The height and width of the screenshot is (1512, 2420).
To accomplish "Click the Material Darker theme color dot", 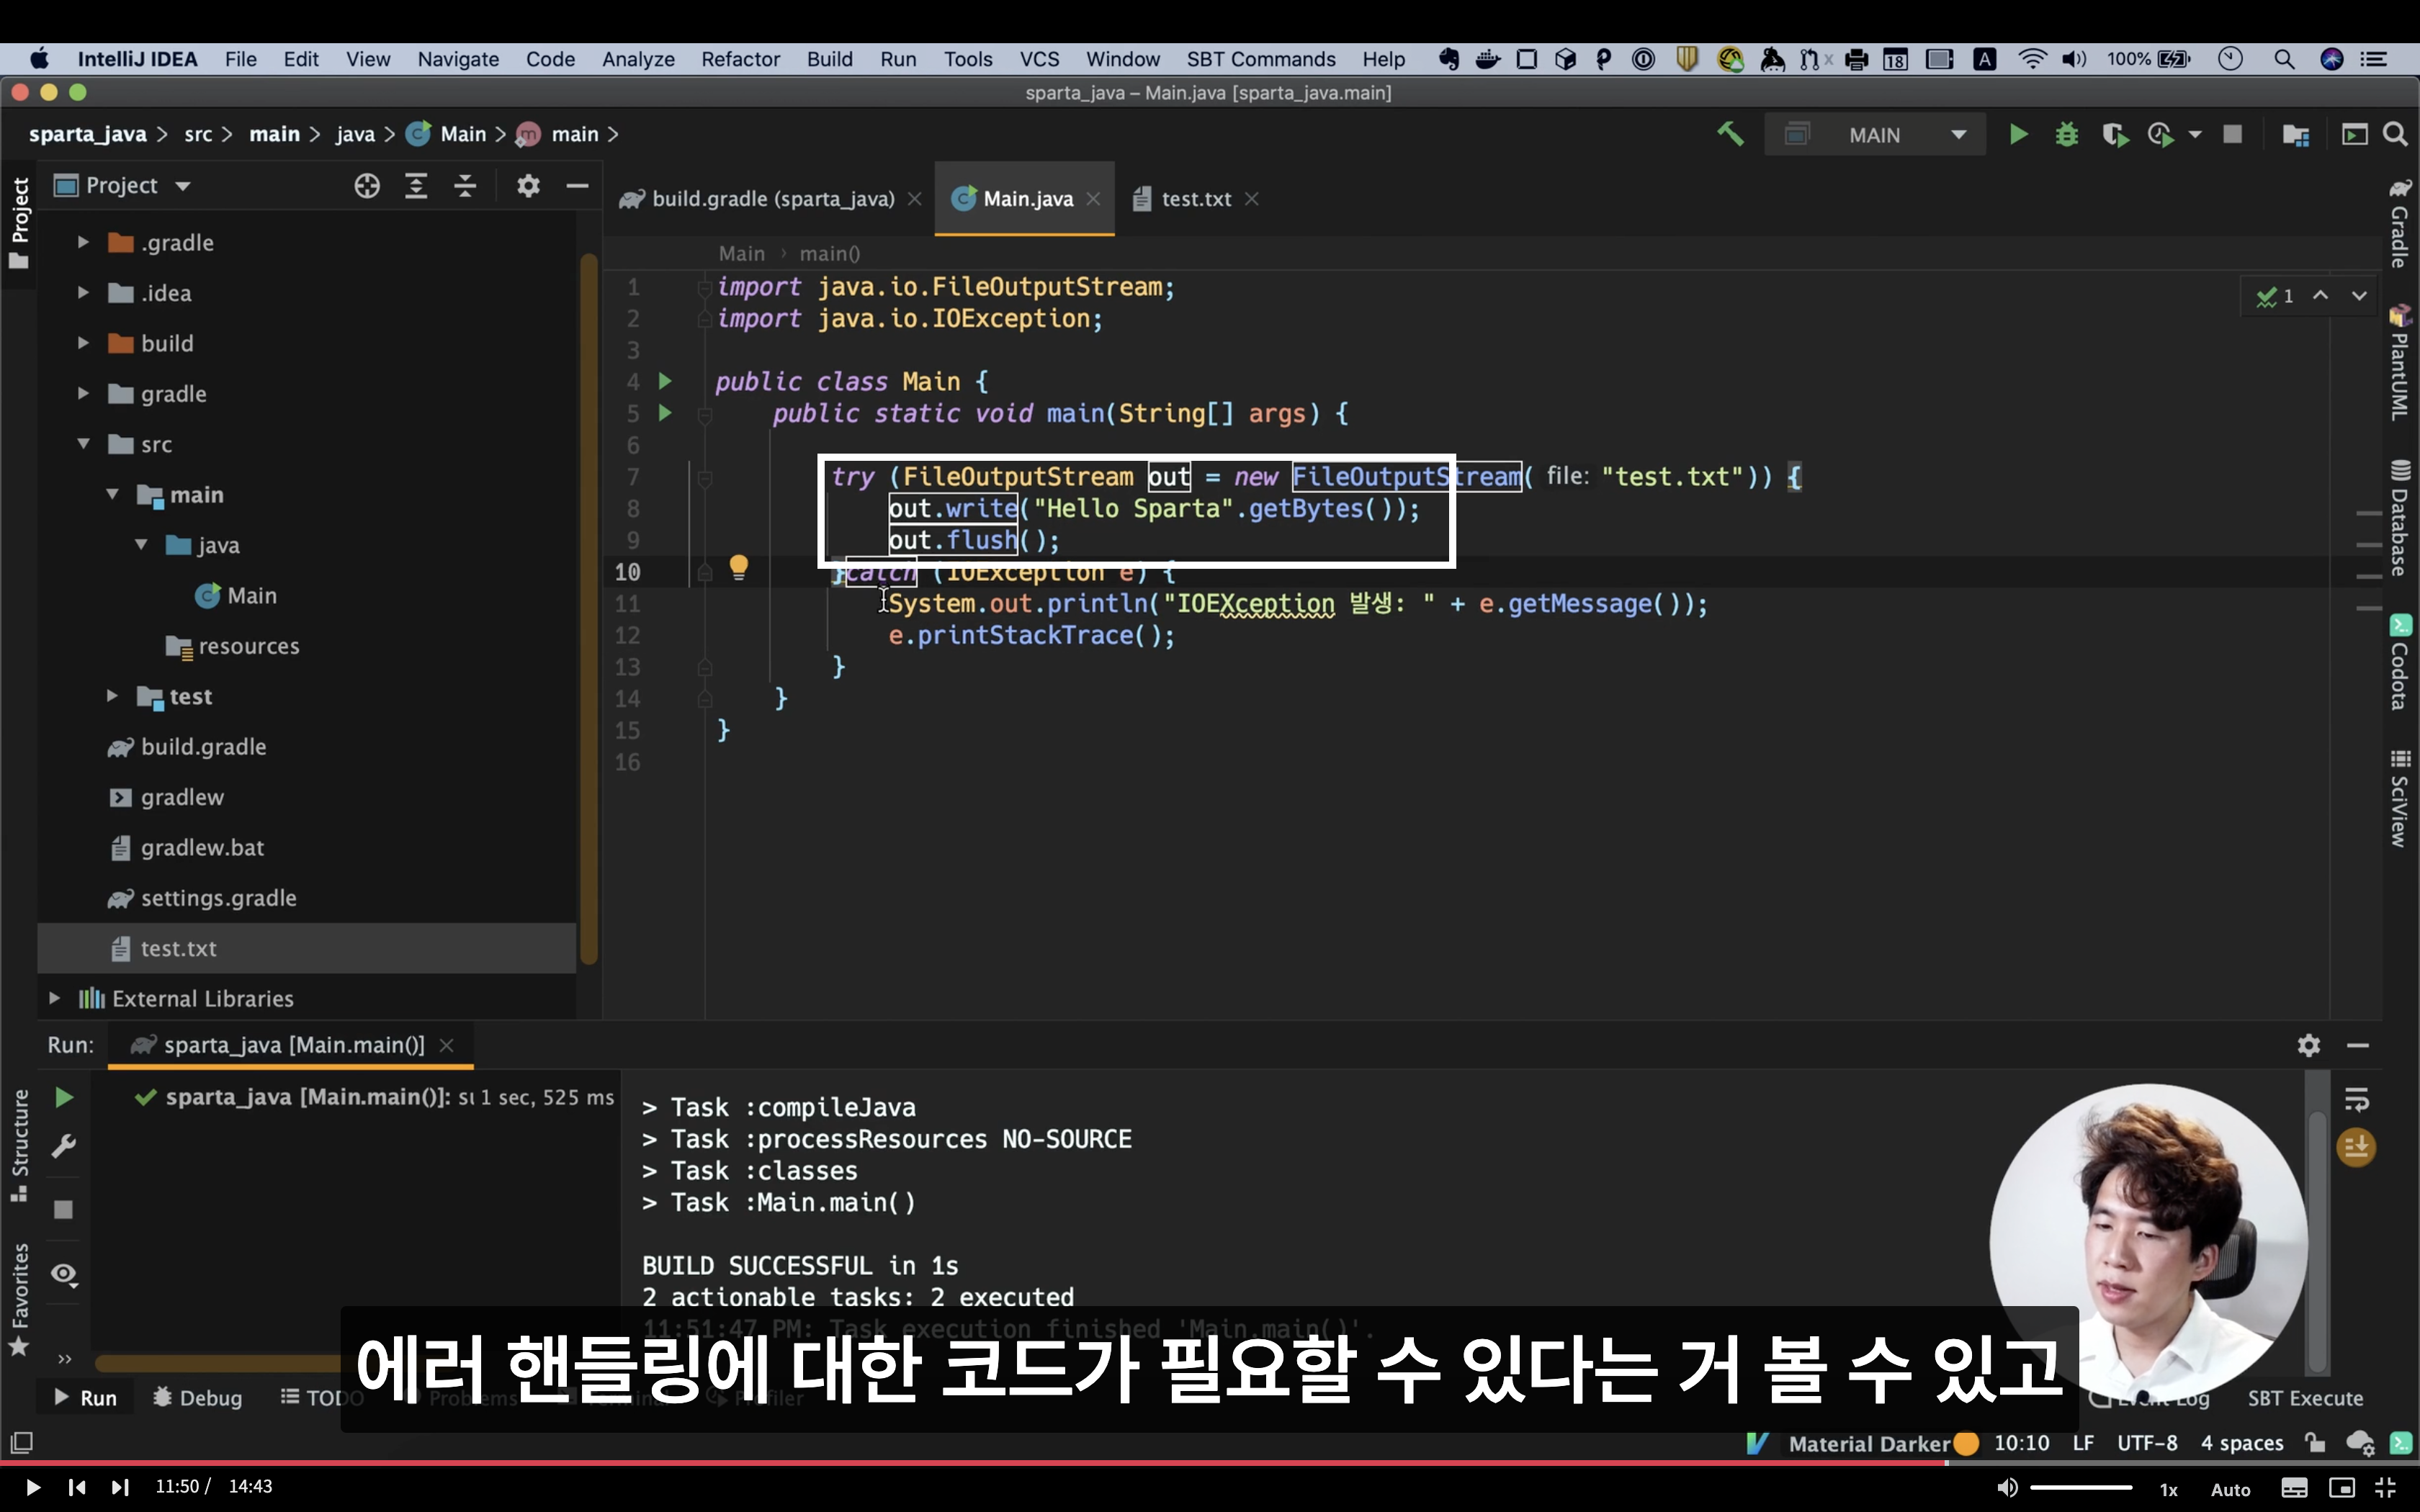I will click(x=1966, y=1443).
